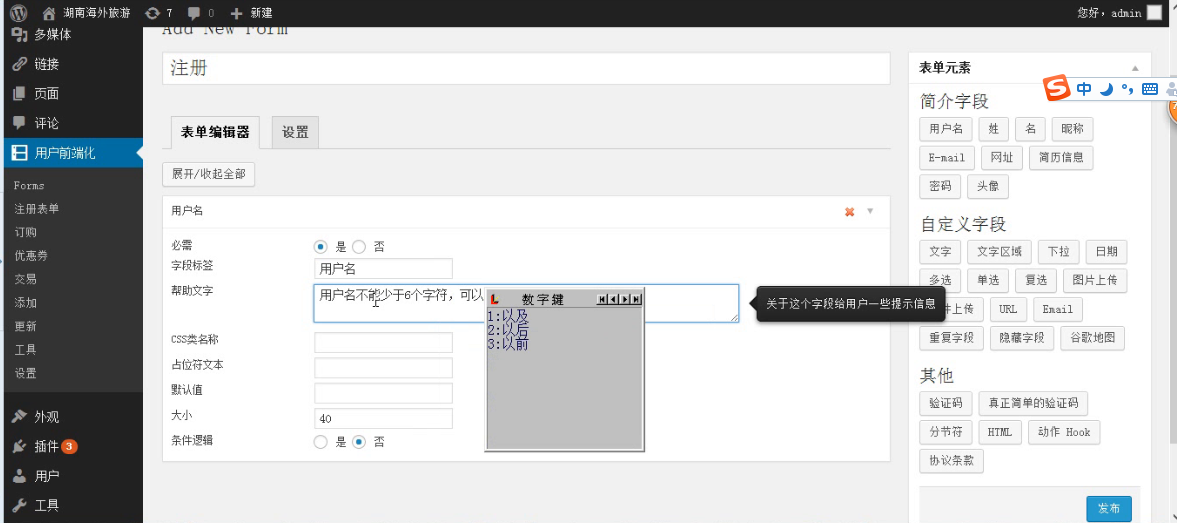This screenshot has width=1177, height=523.
Task: Add an E-mail field element
Action: coord(947,158)
